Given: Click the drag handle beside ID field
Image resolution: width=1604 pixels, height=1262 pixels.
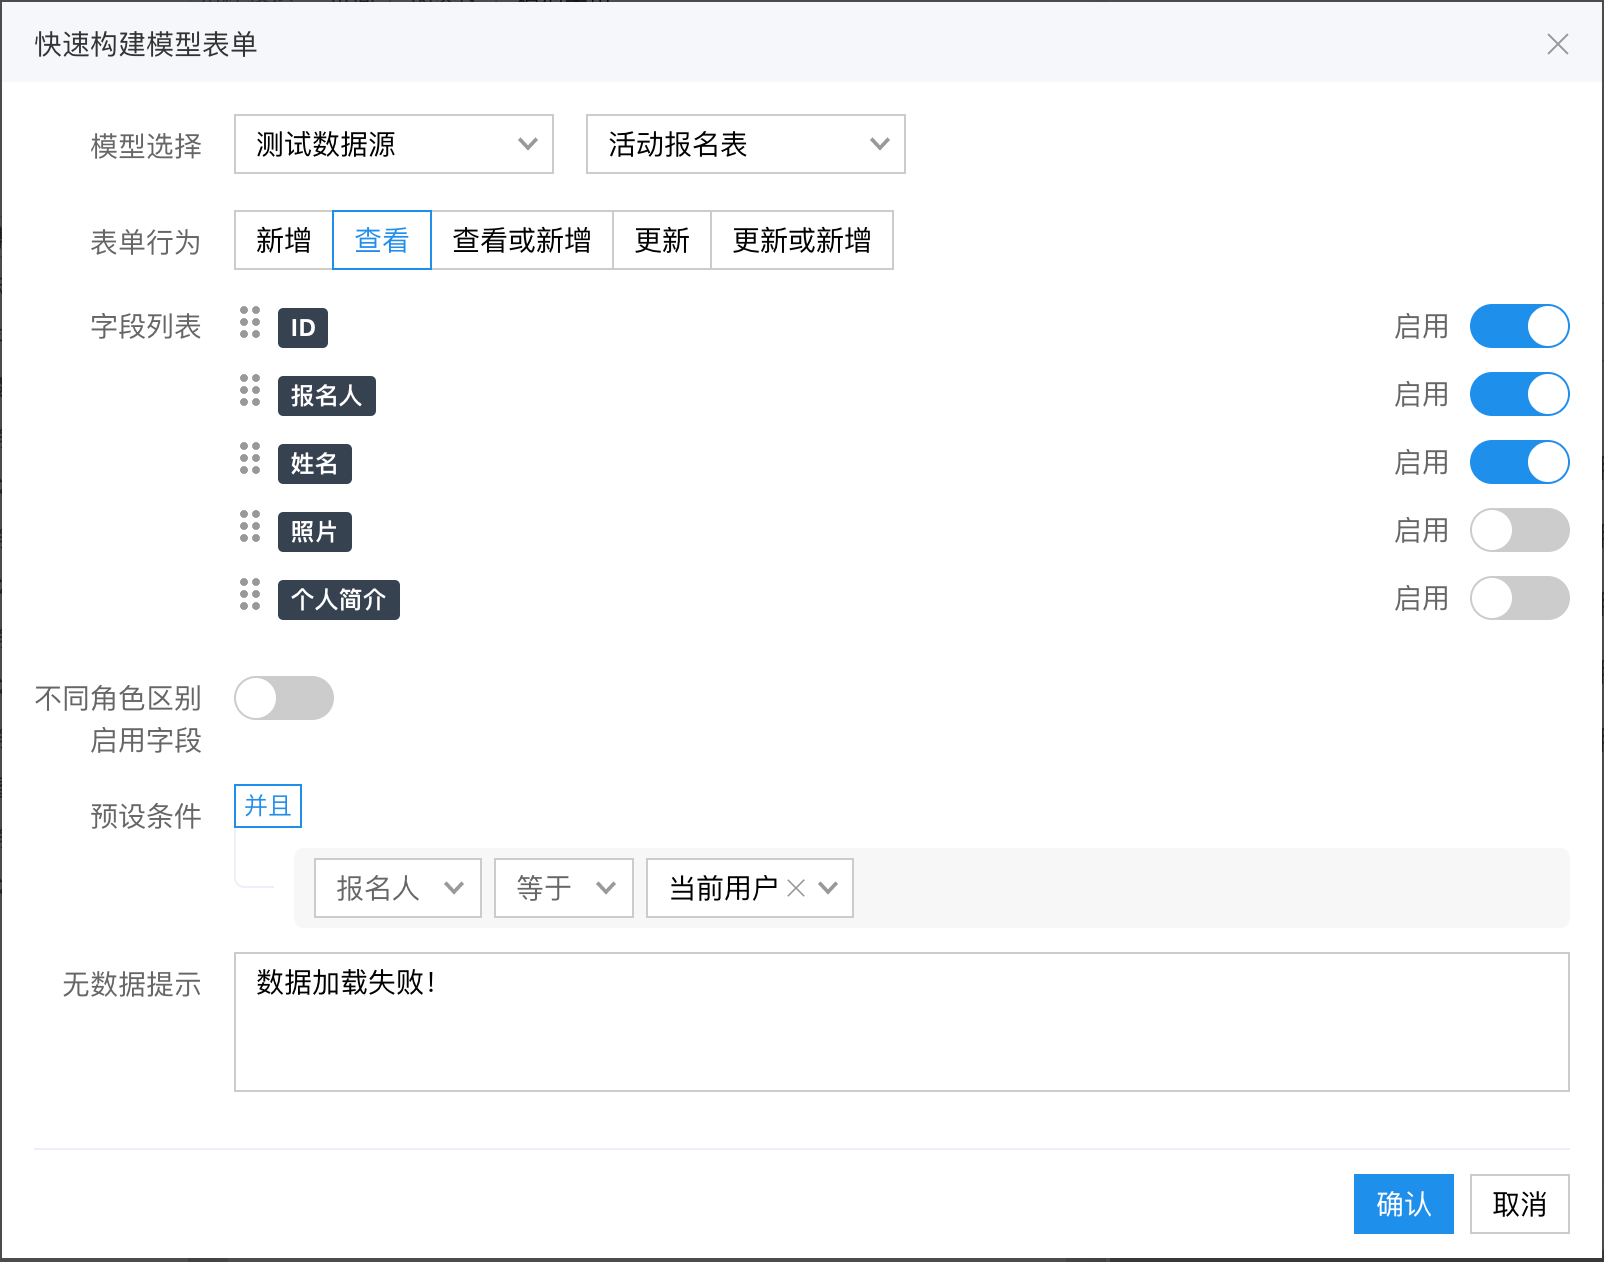Looking at the screenshot, I should [250, 322].
